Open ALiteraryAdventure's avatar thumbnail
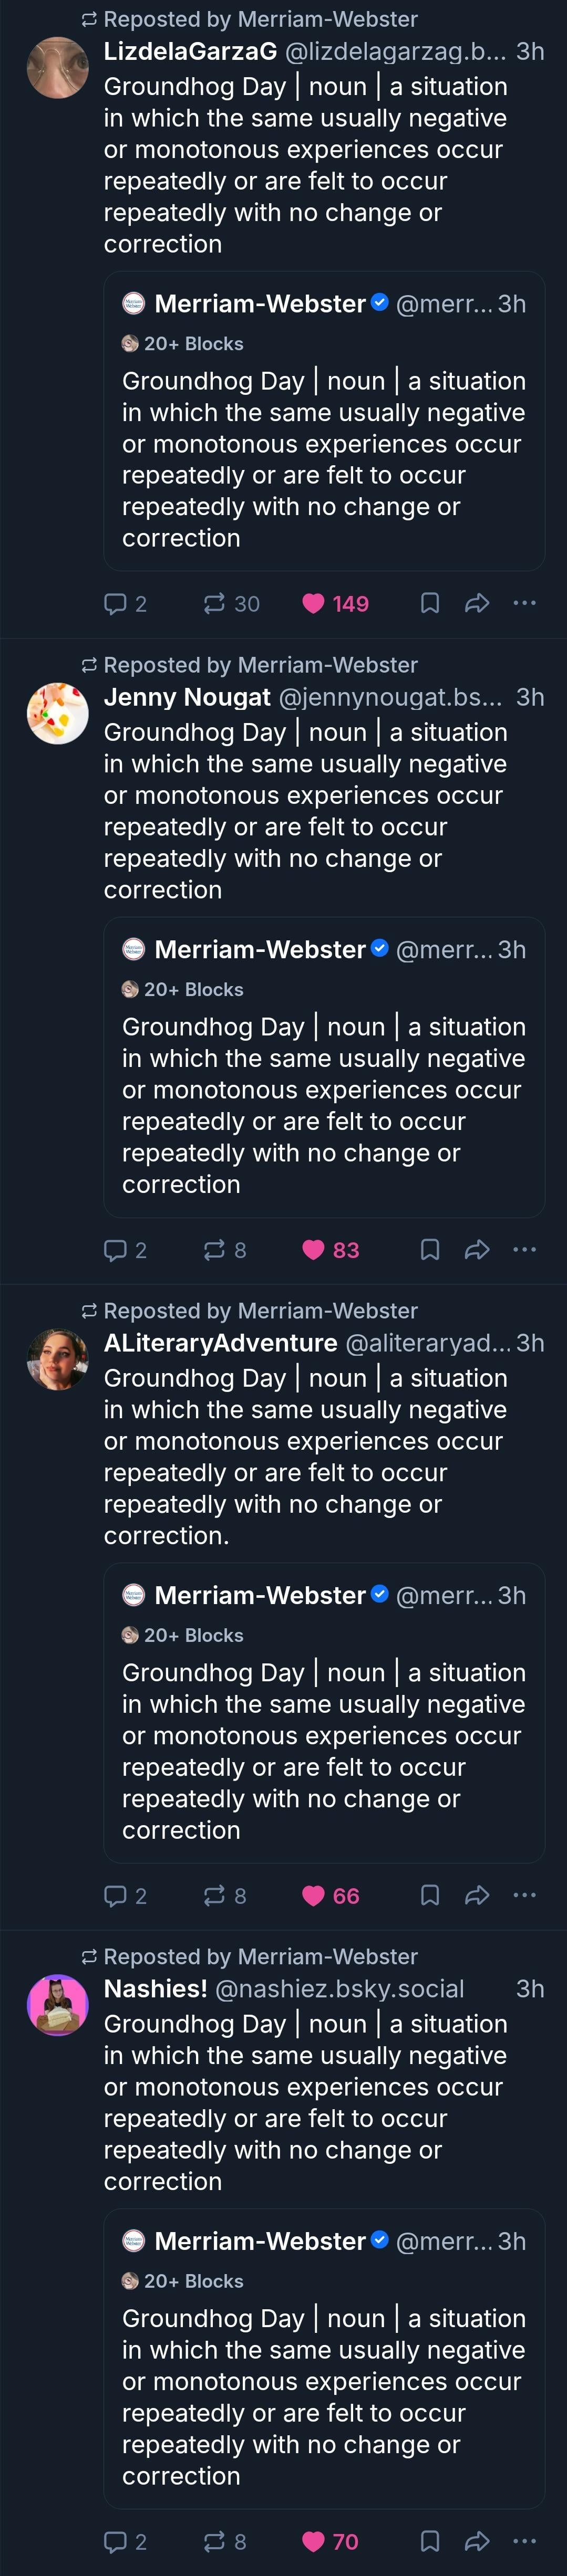Screen dimensions: 567x2576 point(57,1359)
